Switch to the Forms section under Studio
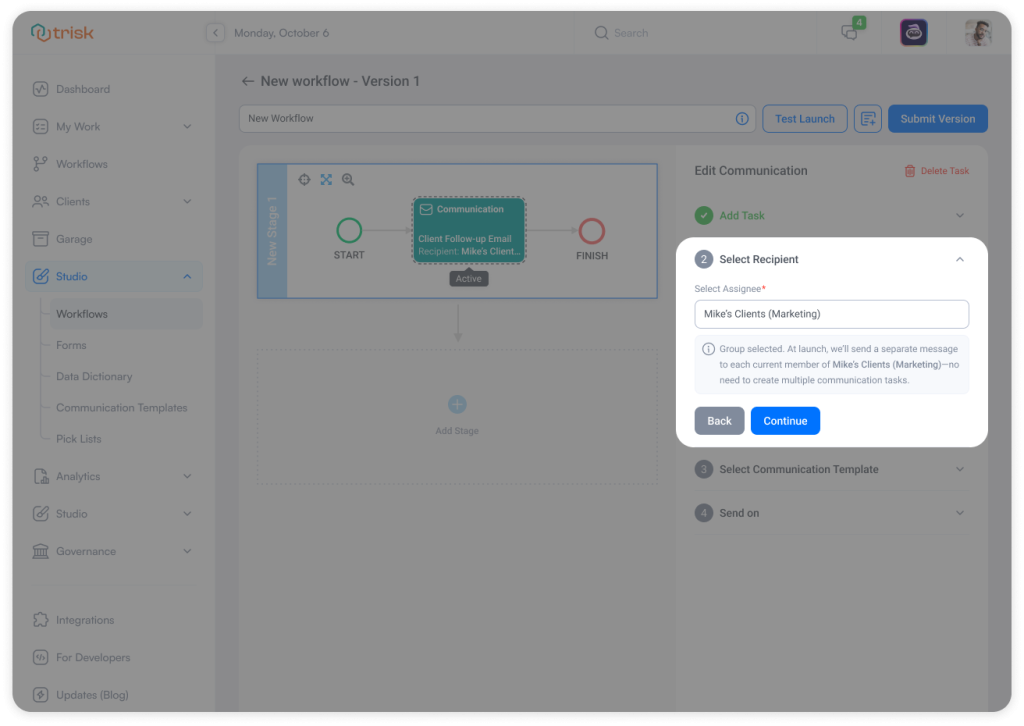The width and height of the screenshot is (1024, 726). (72, 345)
